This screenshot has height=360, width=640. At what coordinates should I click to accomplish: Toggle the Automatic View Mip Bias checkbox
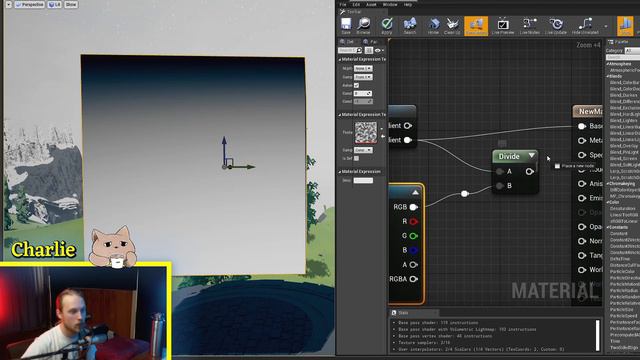coord(356,85)
